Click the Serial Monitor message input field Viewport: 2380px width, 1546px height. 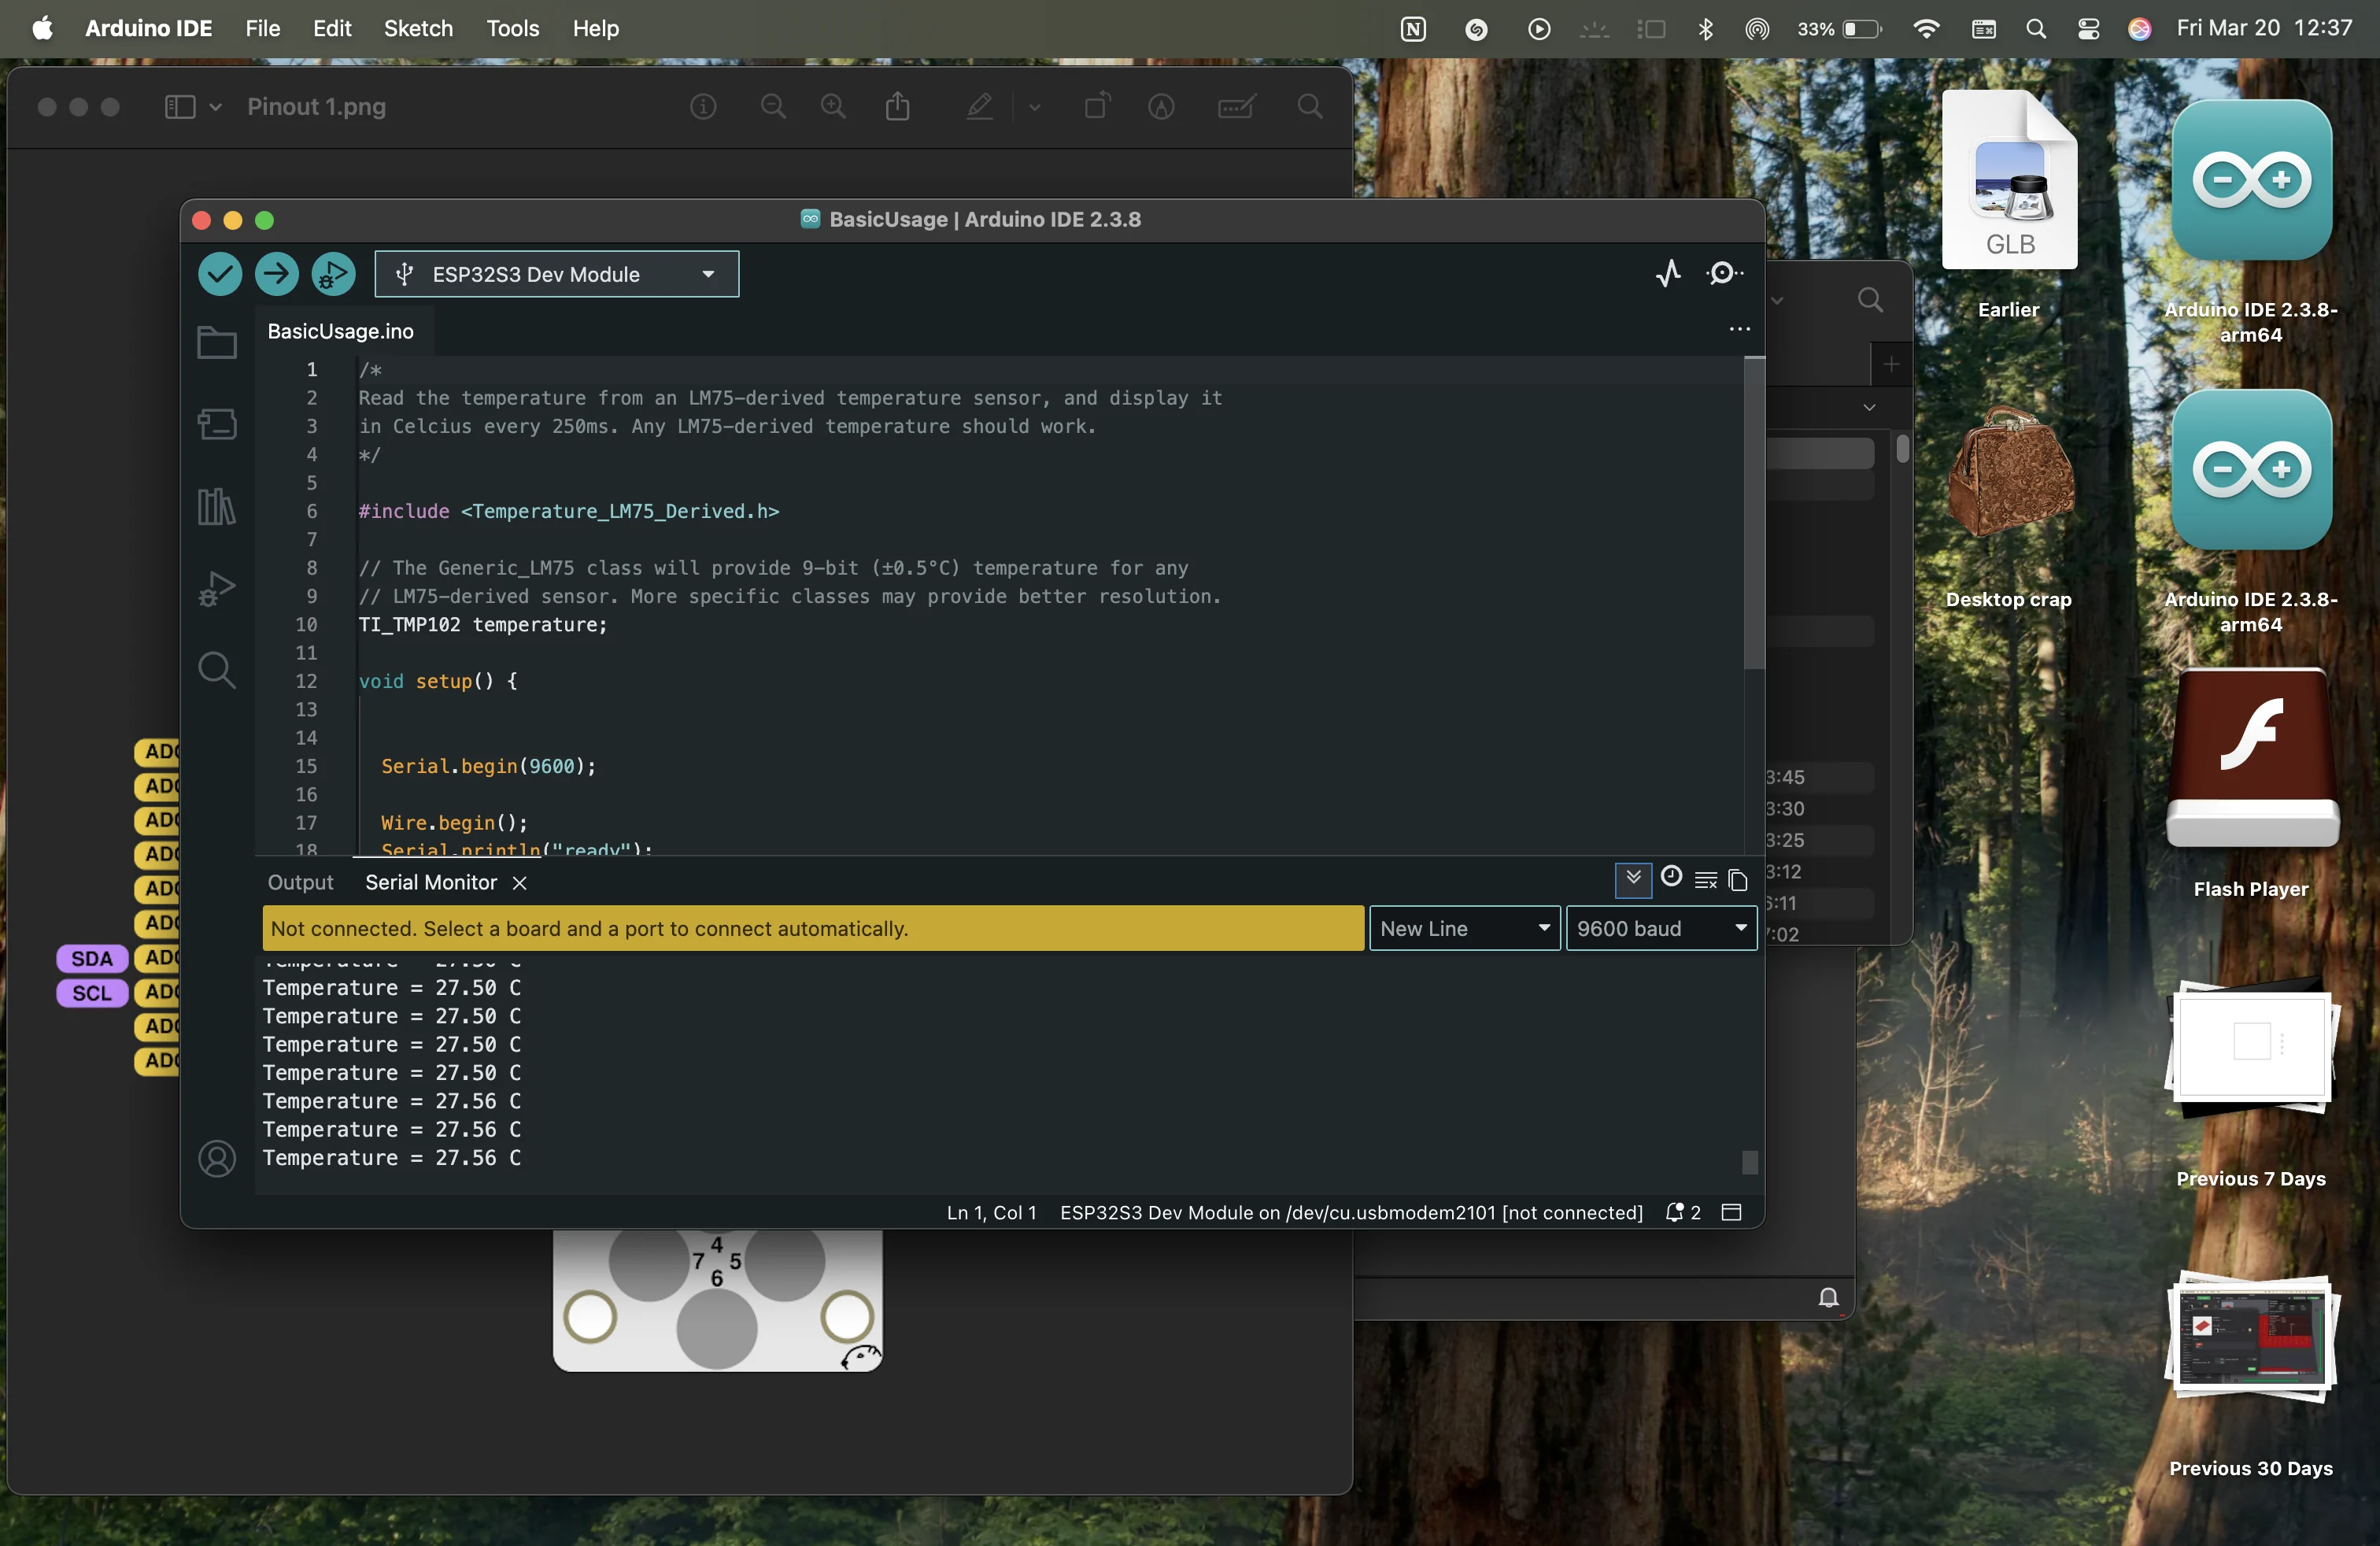[x=813, y=929]
